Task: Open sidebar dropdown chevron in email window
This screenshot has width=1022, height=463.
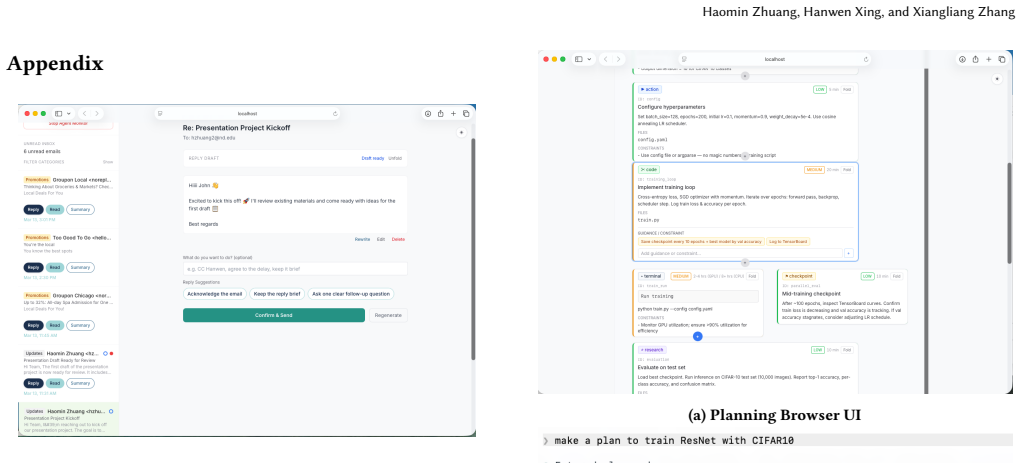Action: point(68,113)
